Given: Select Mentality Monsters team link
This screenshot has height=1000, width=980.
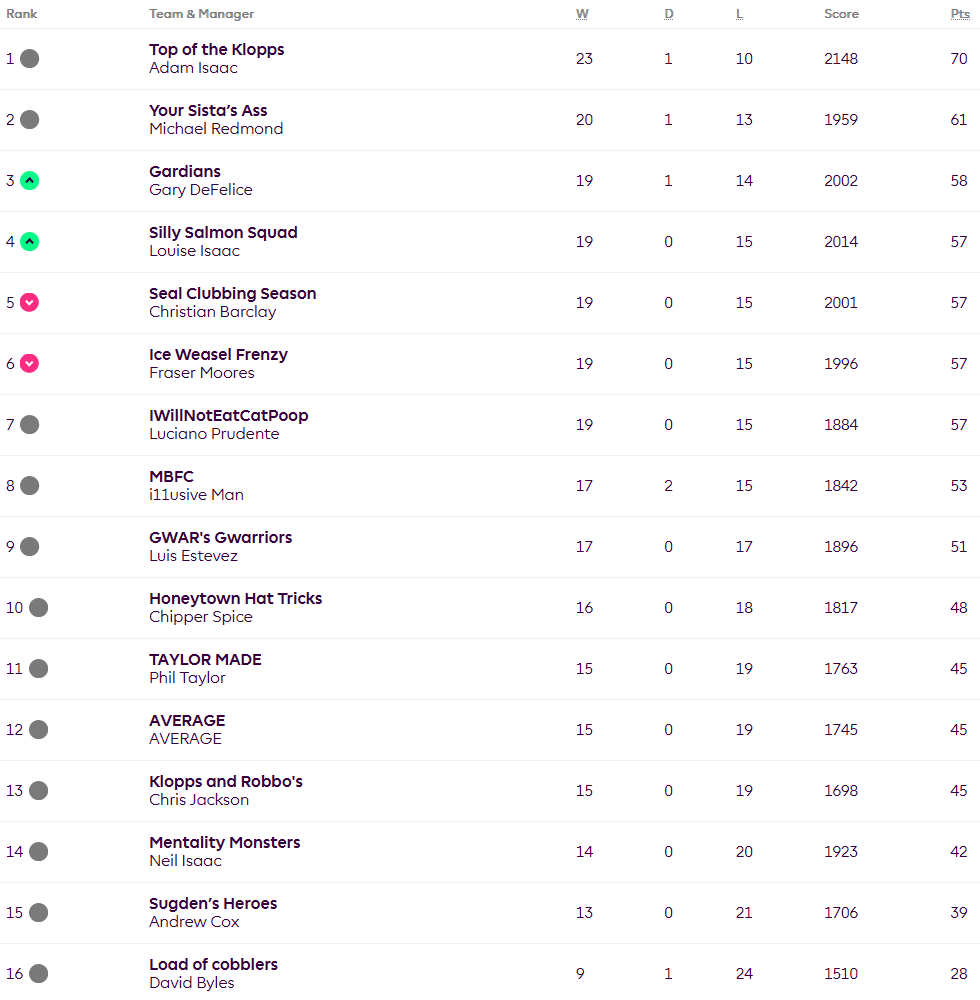Looking at the screenshot, I should click(x=224, y=843).
